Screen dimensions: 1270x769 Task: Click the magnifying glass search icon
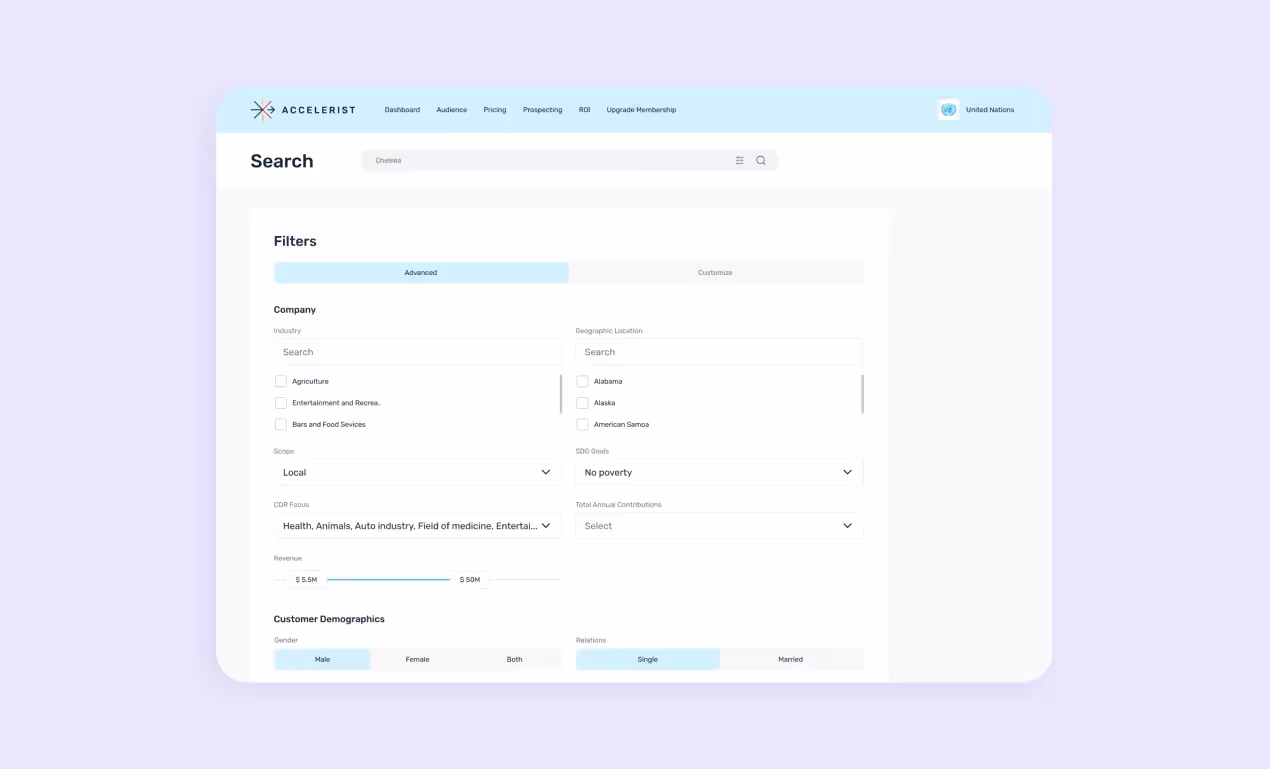761,160
